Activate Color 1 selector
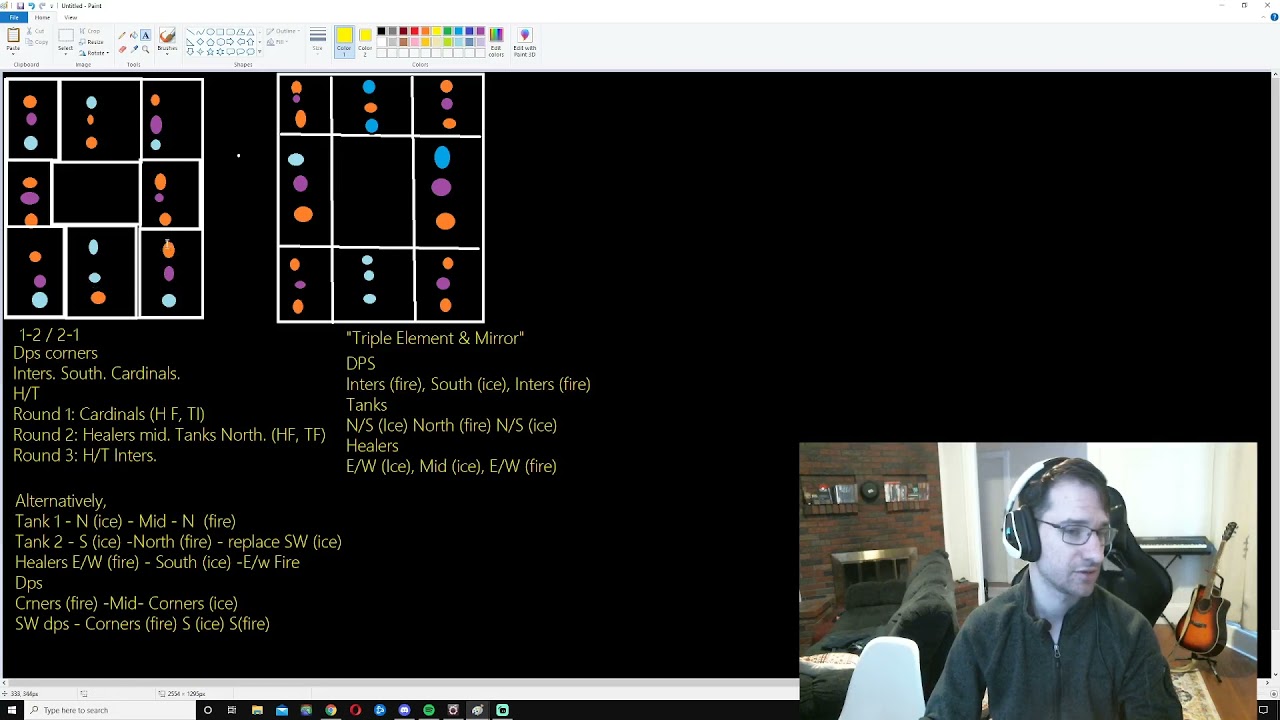This screenshot has height=720, width=1280. click(x=344, y=42)
